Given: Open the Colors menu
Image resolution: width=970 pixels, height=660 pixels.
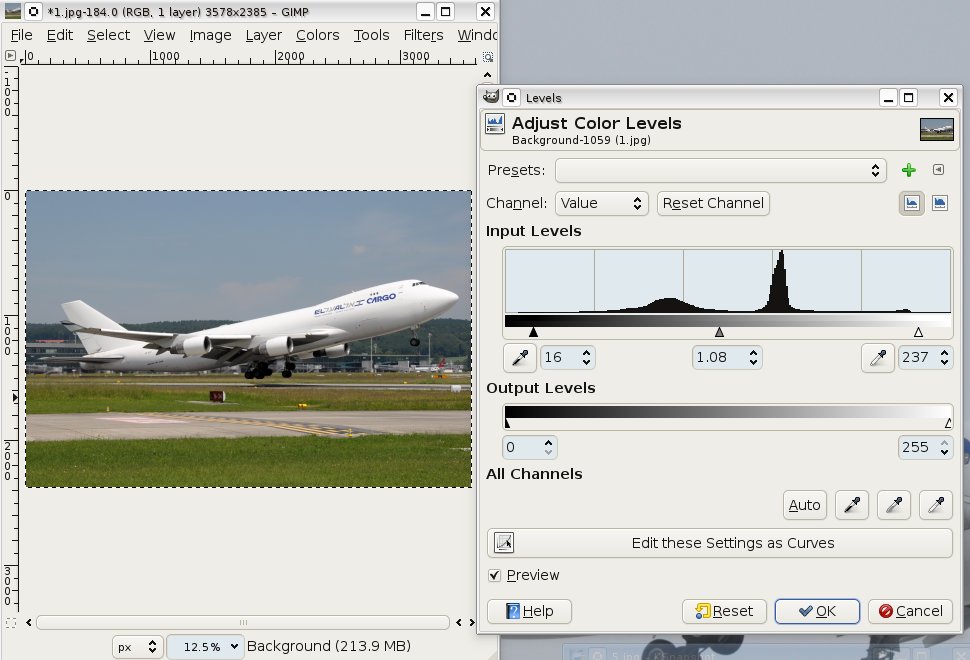Looking at the screenshot, I should [317, 35].
